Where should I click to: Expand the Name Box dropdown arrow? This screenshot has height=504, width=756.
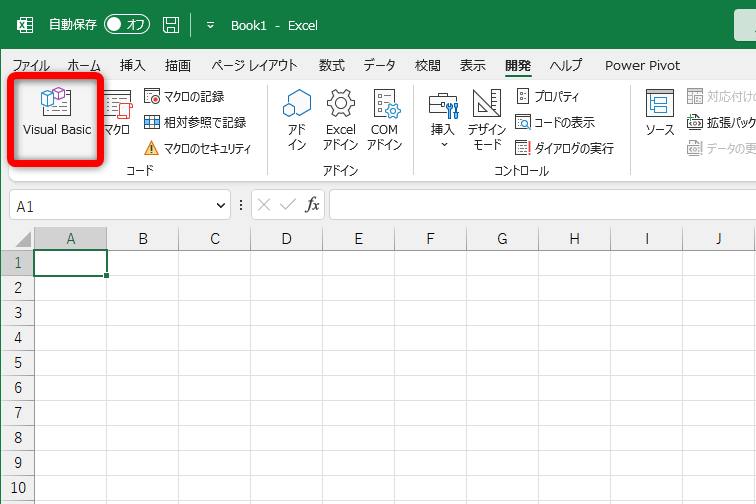click(221, 205)
